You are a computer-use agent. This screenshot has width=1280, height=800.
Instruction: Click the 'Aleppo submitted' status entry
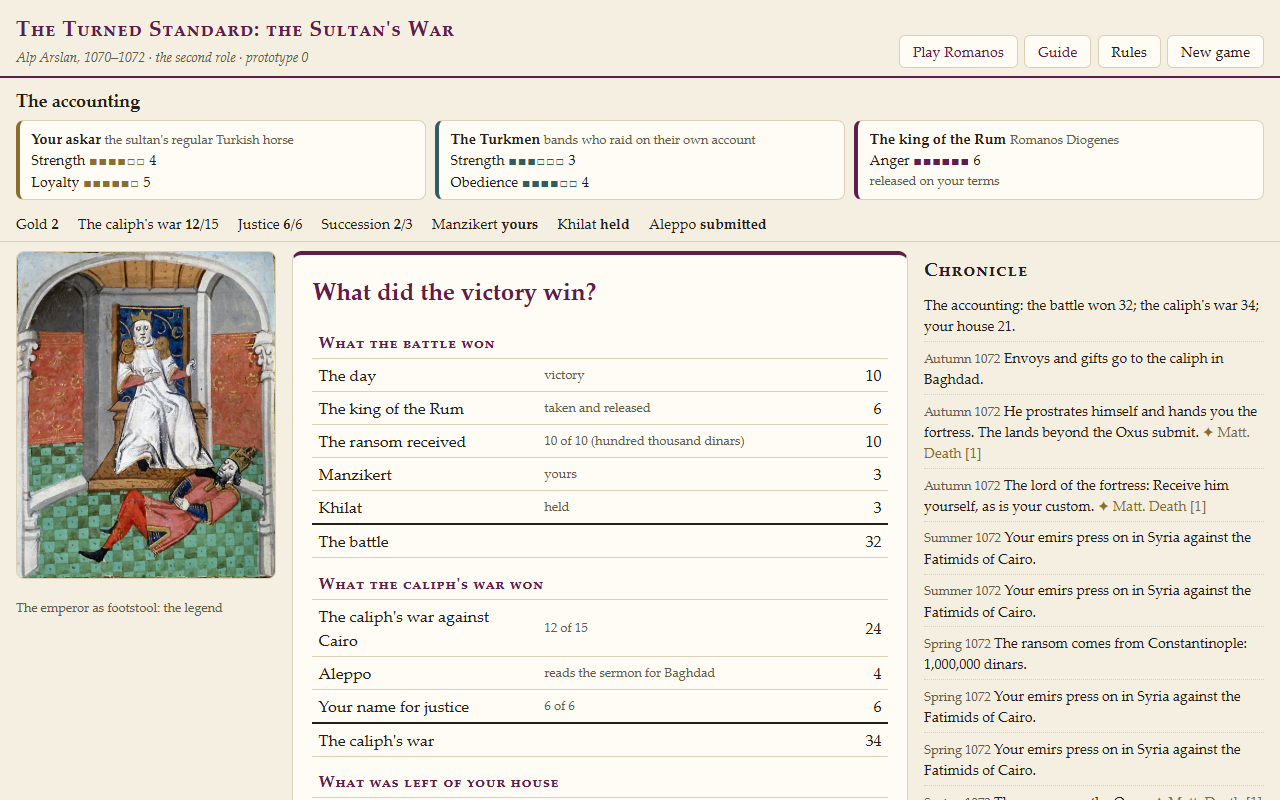[708, 225]
